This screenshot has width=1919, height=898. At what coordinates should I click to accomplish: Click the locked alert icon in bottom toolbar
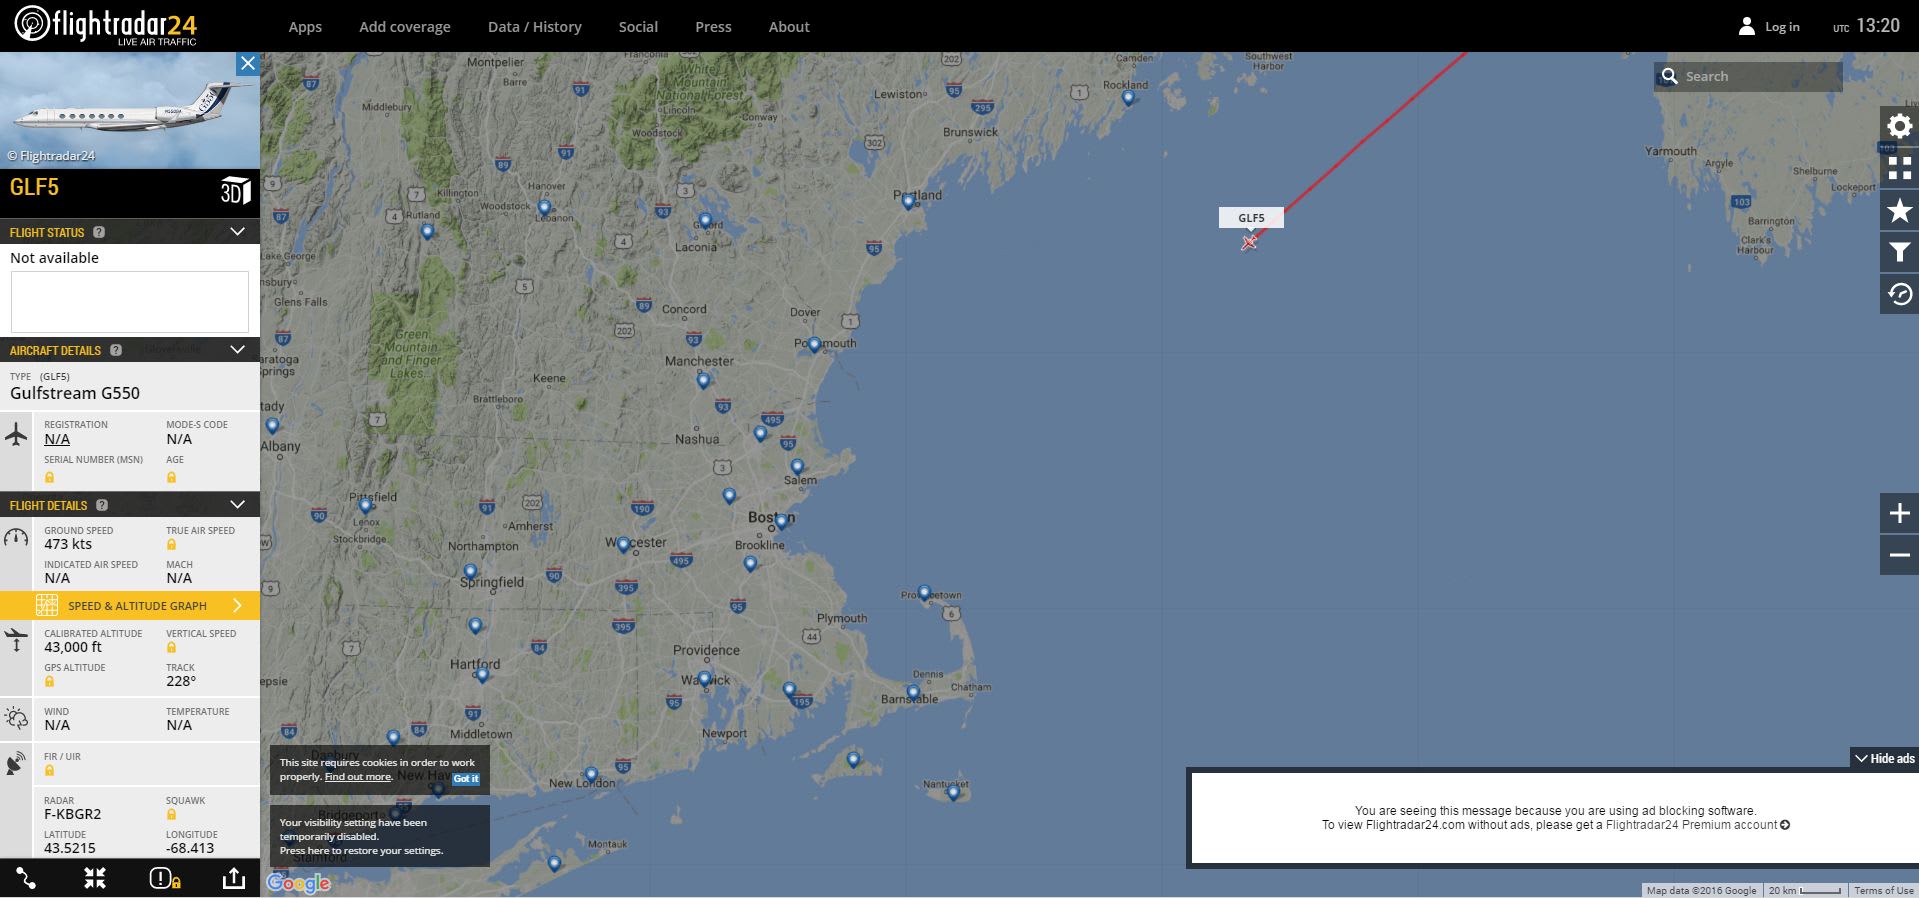(x=164, y=878)
